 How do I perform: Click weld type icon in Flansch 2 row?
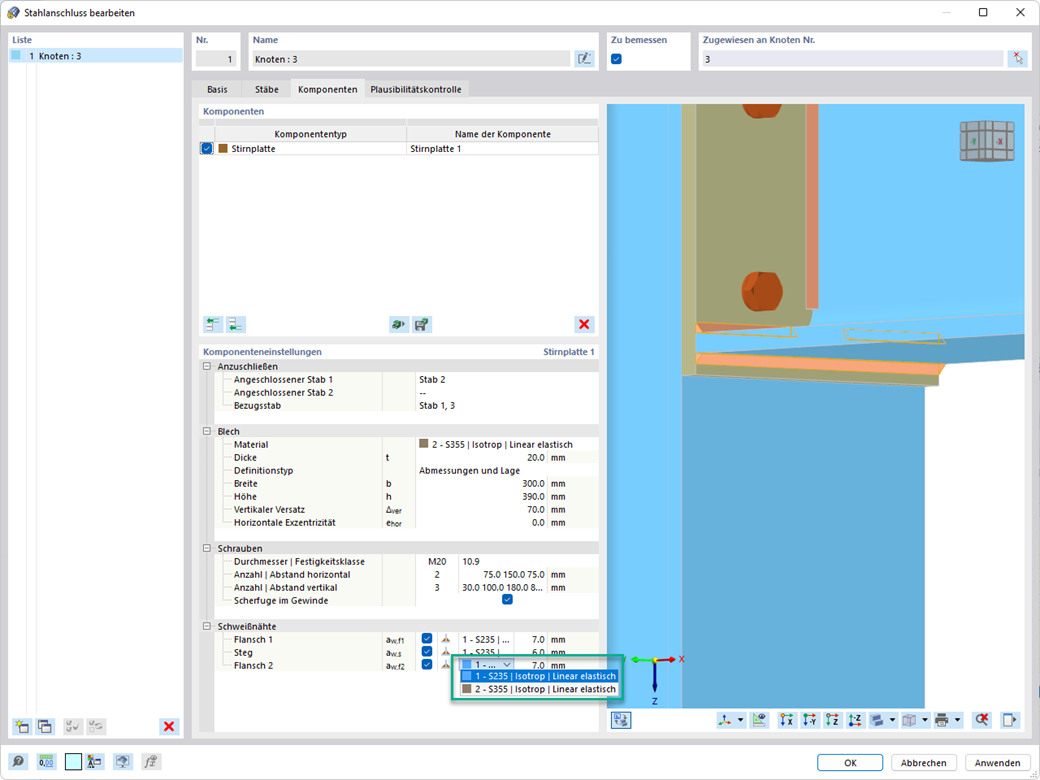[x=446, y=665]
